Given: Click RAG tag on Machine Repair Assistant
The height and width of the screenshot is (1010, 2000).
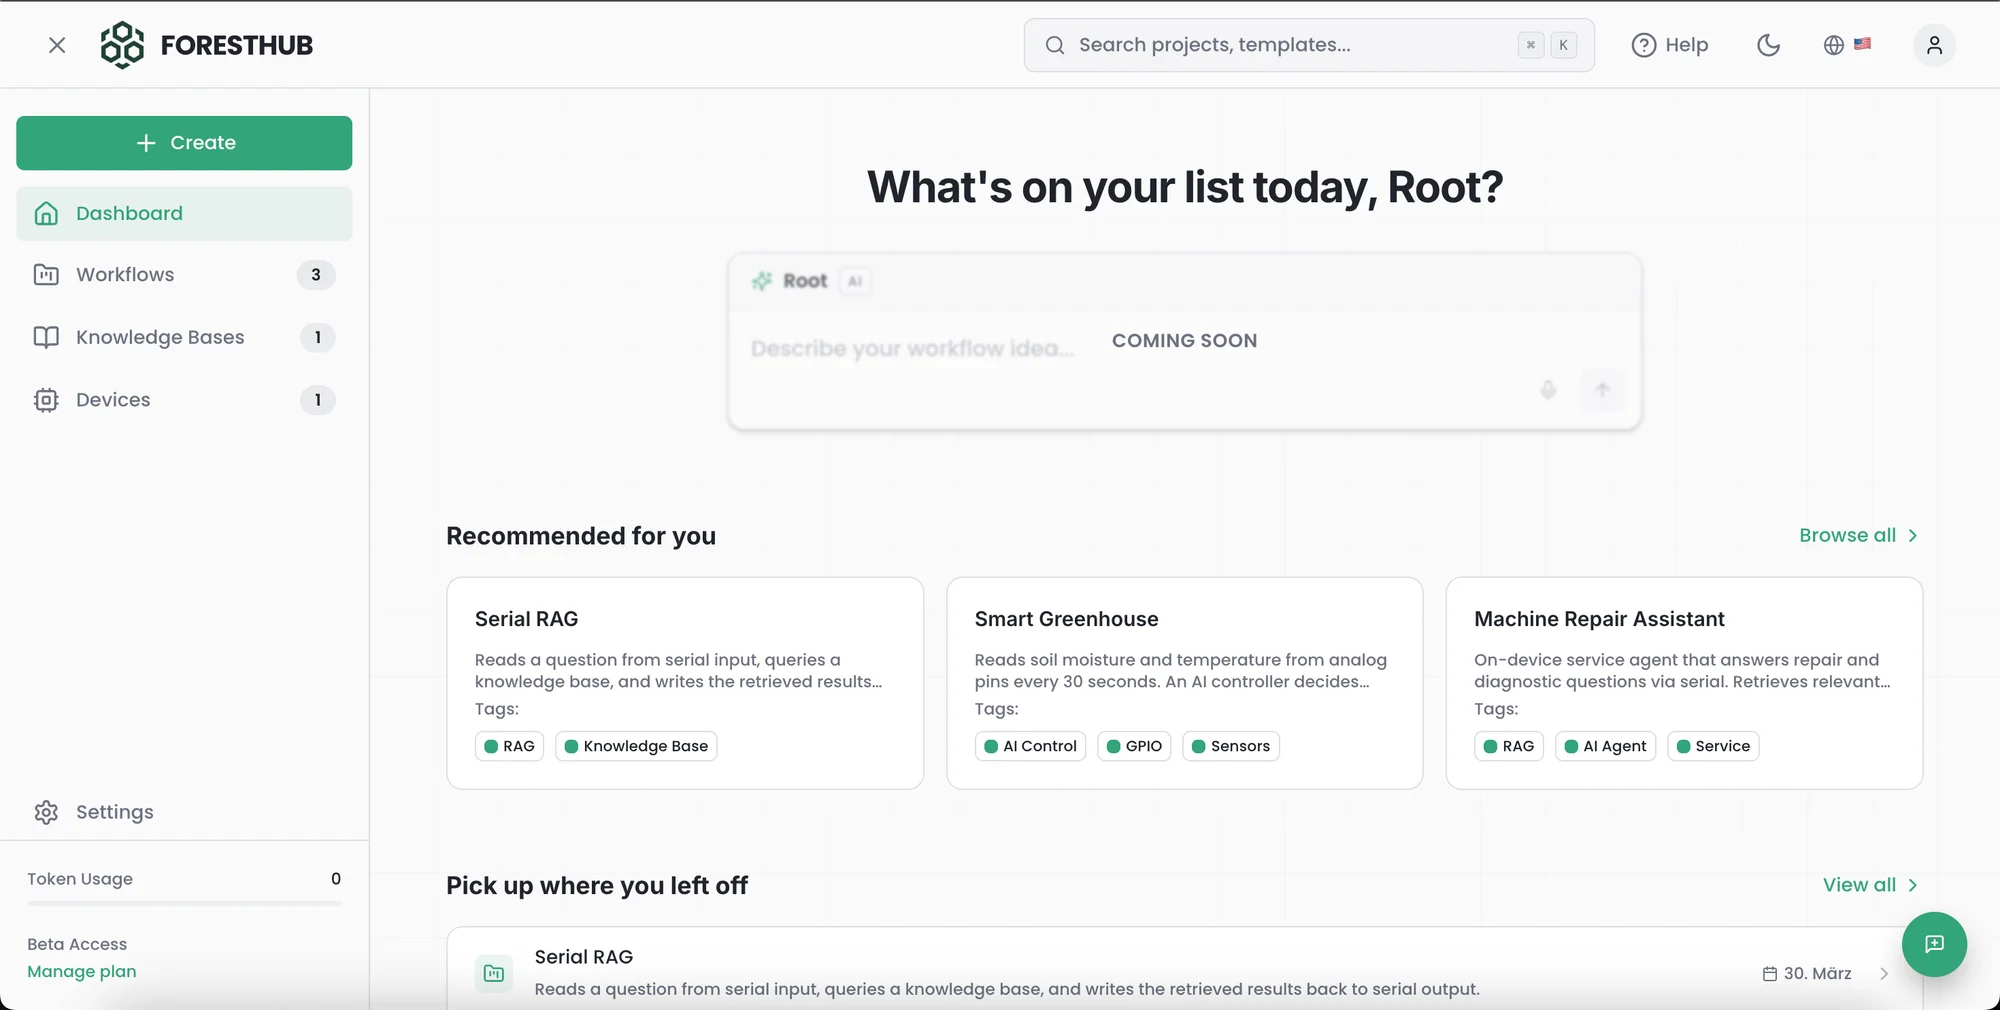Looking at the screenshot, I should click(x=1509, y=746).
